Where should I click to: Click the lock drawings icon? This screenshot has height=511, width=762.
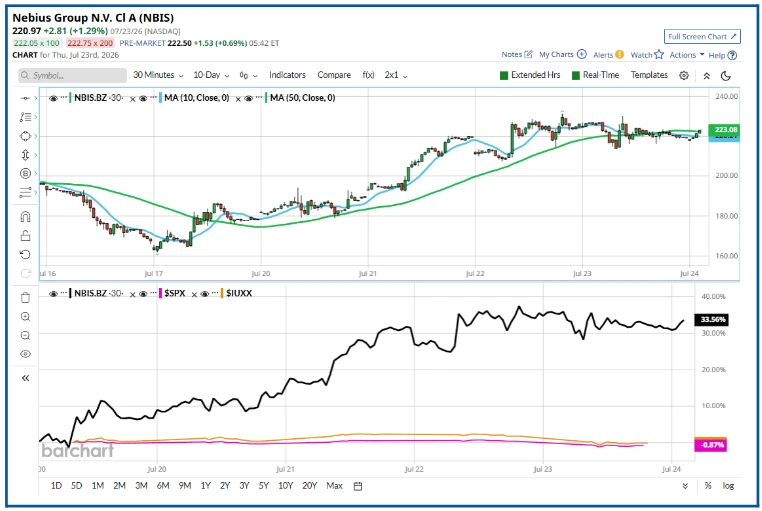(25, 236)
